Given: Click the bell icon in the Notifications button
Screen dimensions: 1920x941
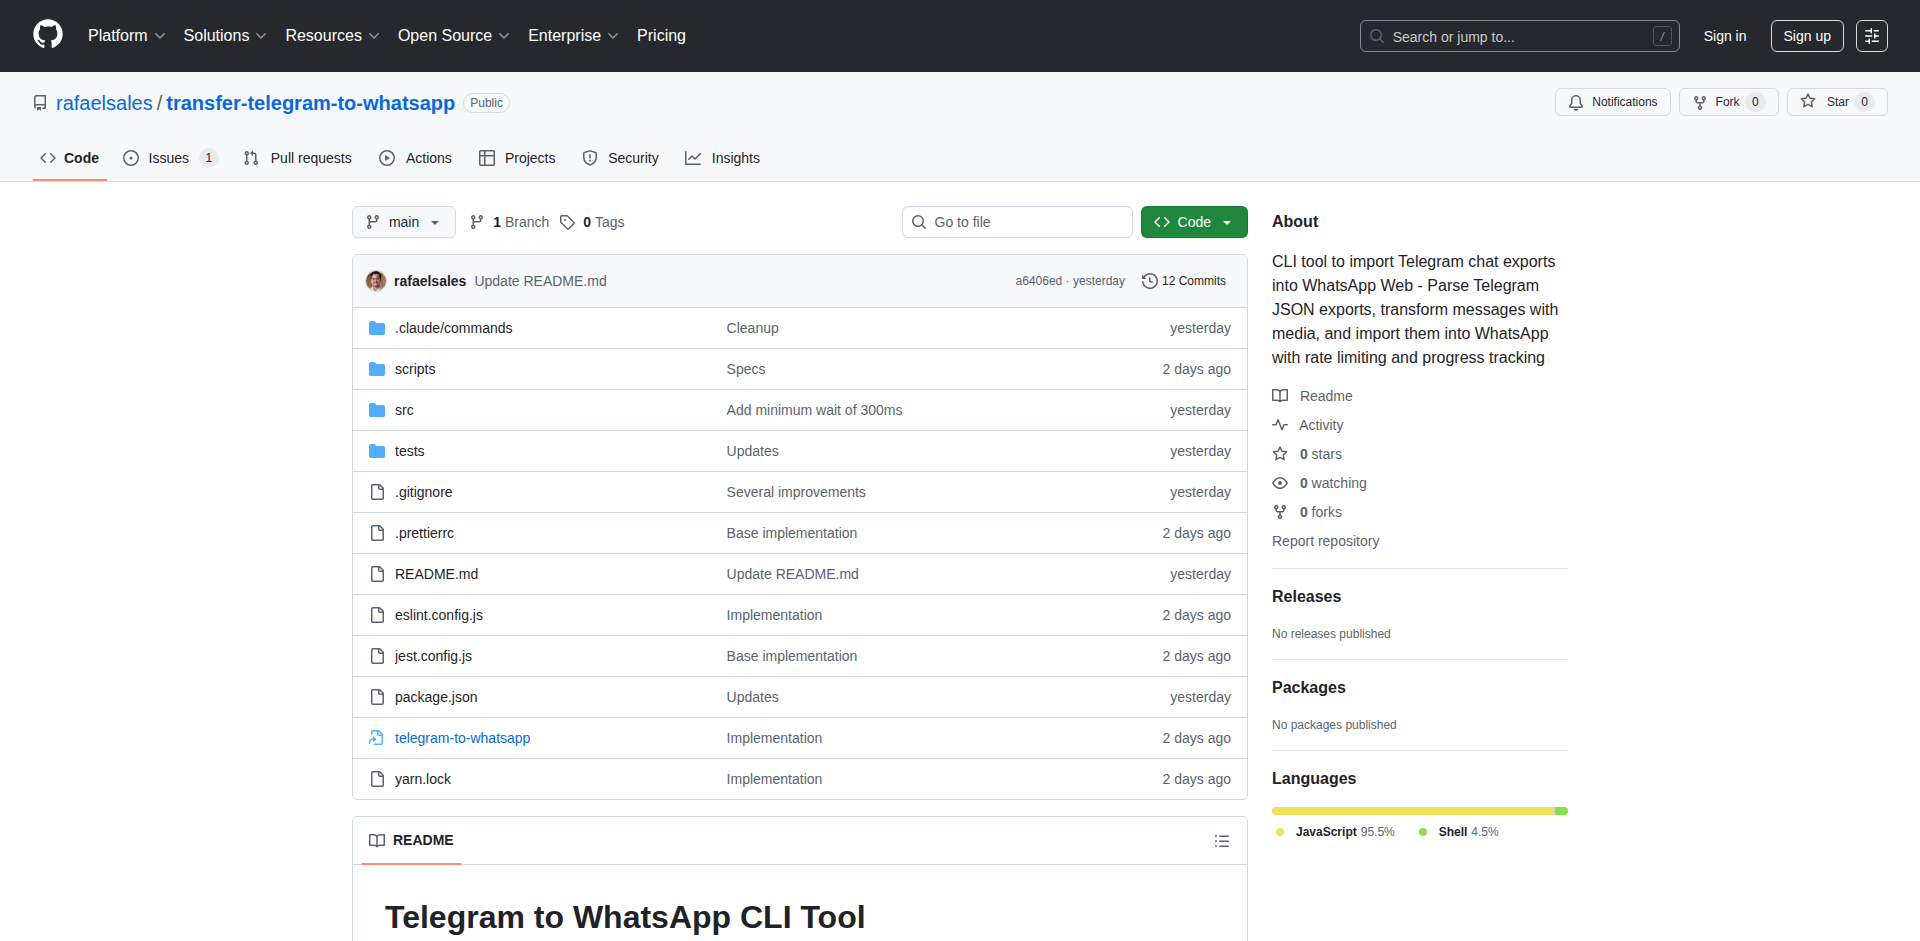Looking at the screenshot, I should coord(1576,102).
